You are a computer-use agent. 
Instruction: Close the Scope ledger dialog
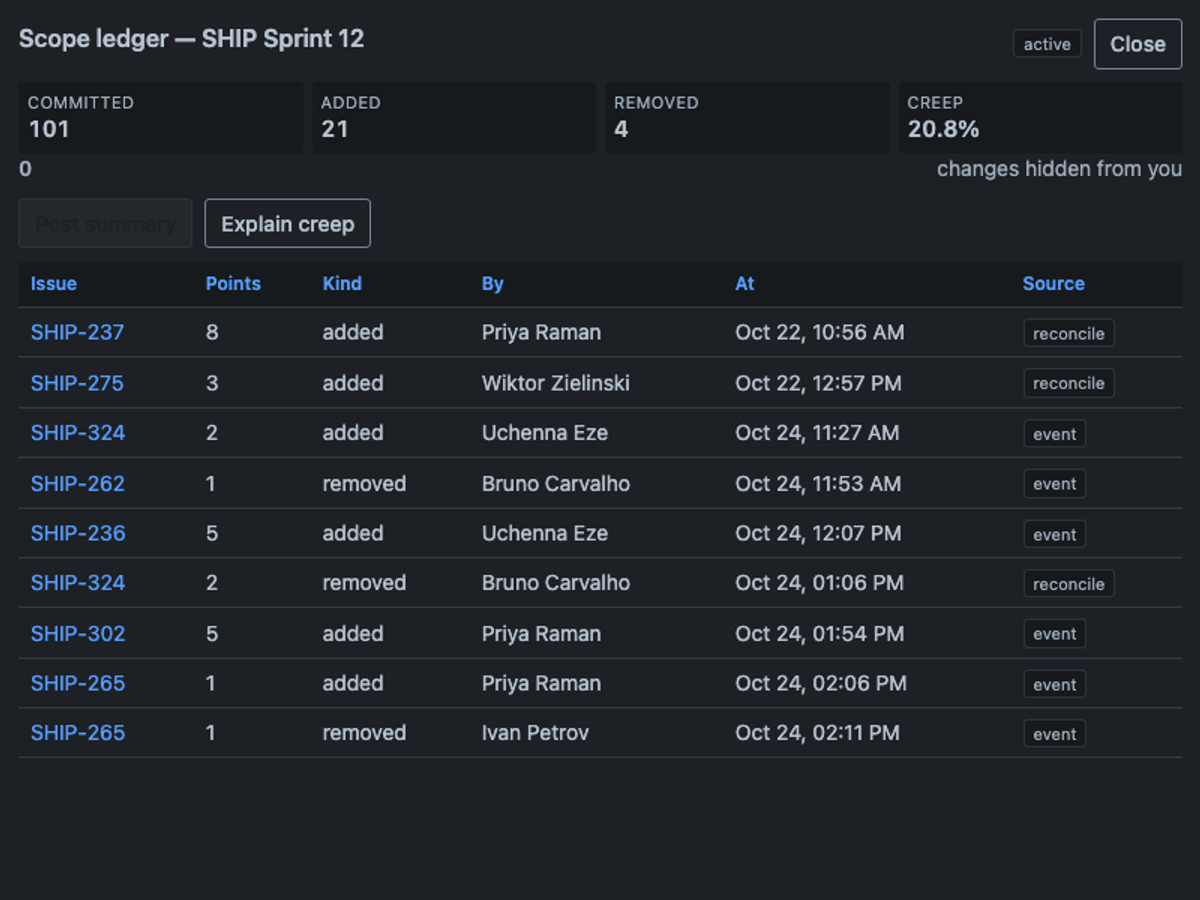[x=1138, y=44]
